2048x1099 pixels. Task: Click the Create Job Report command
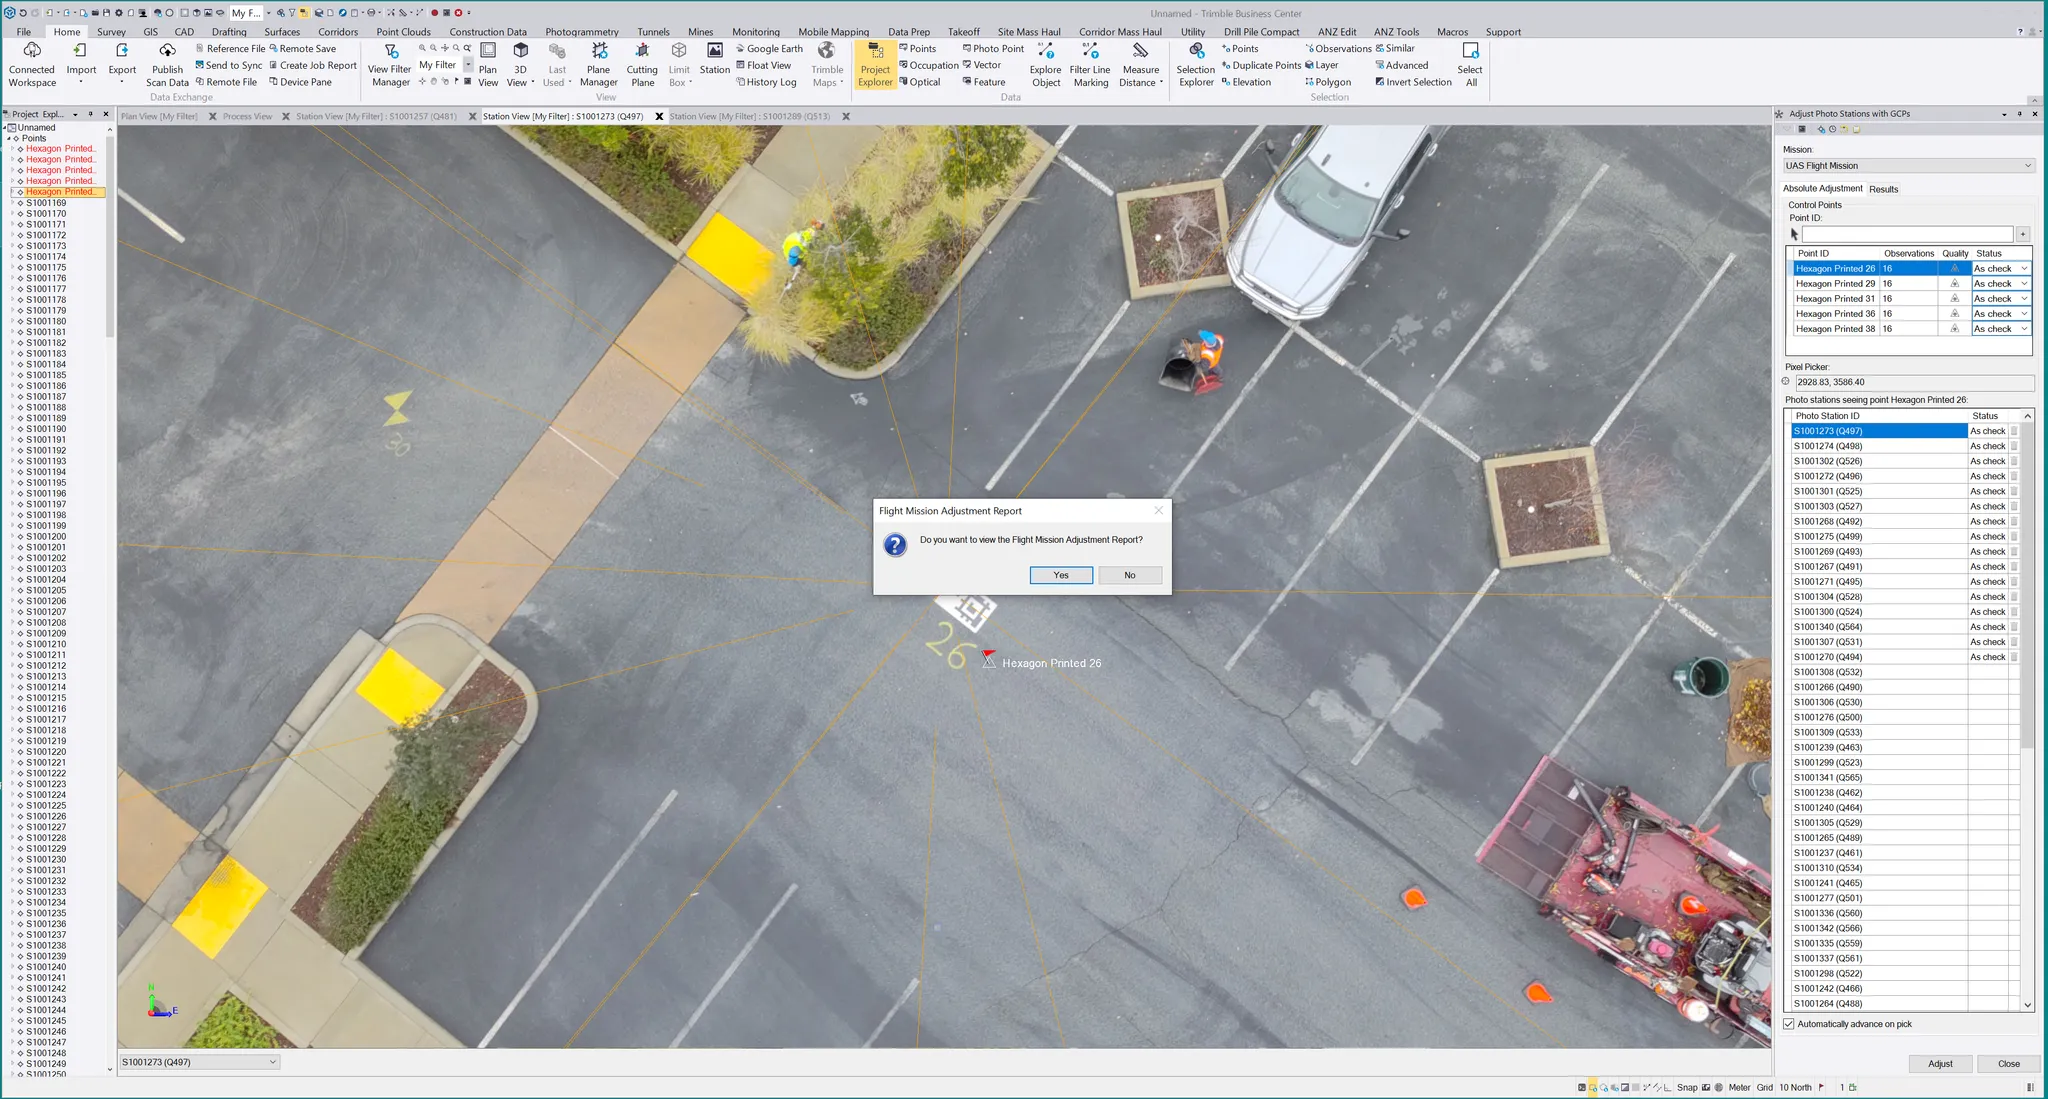pyautogui.click(x=313, y=65)
